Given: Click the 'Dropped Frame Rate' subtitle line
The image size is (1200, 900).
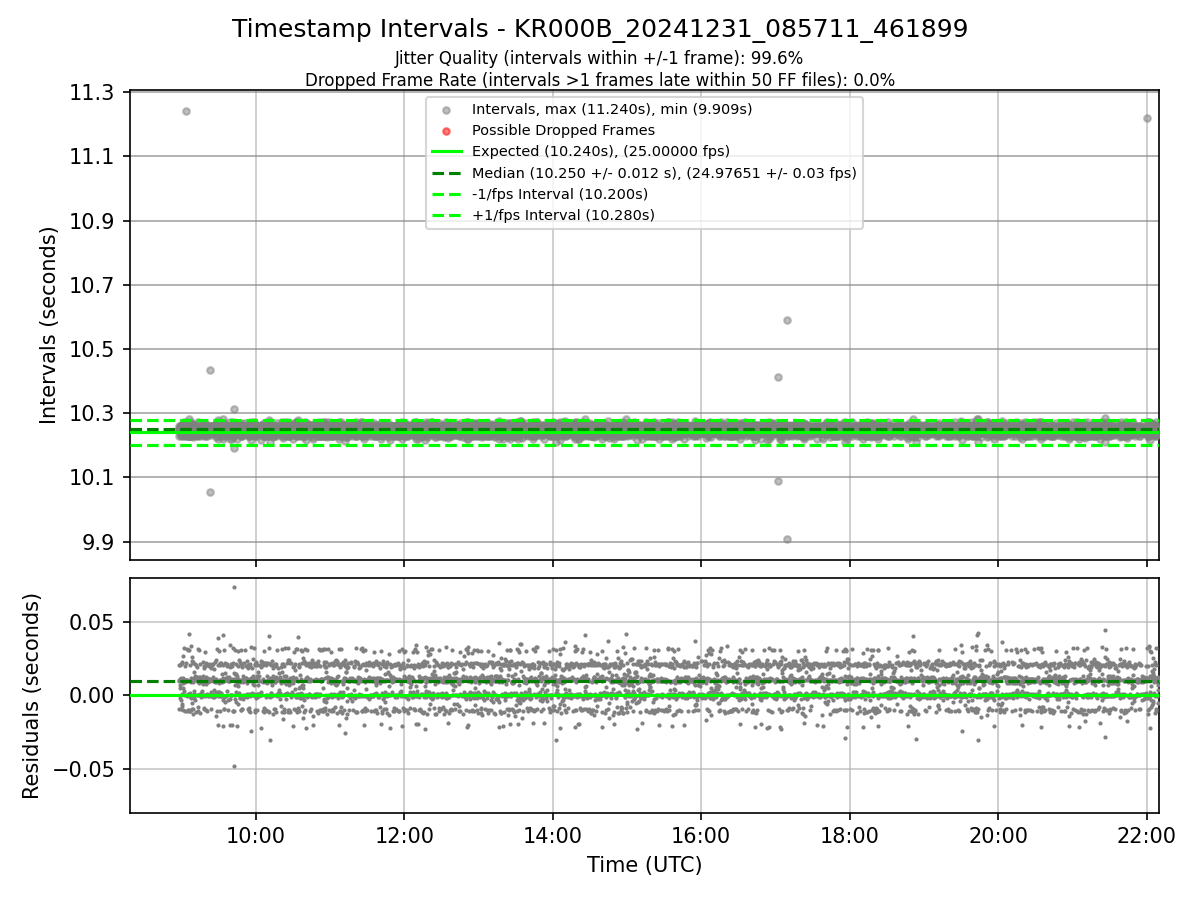Looking at the screenshot, I should pos(600,79).
